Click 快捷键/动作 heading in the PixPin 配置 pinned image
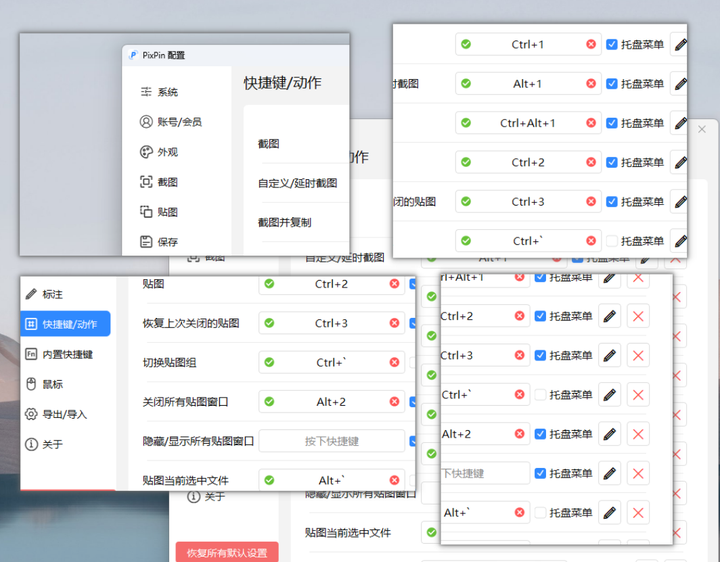The width and height of the screenshot is (720, 562). point(282,83)
